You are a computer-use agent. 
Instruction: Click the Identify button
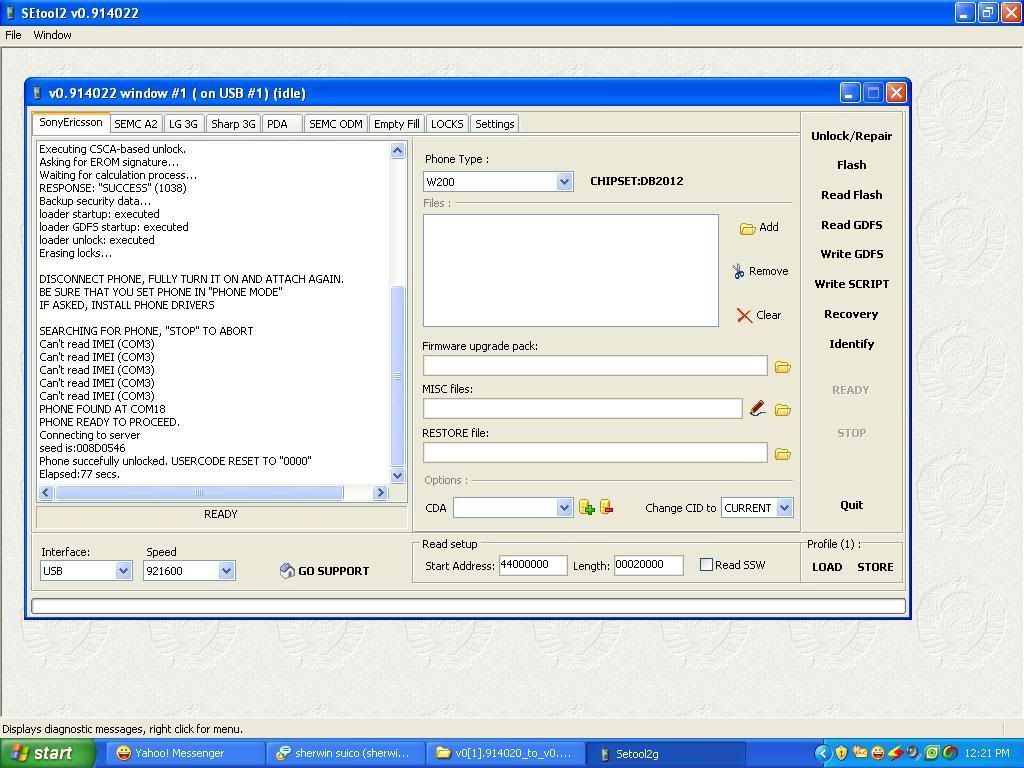851,344
